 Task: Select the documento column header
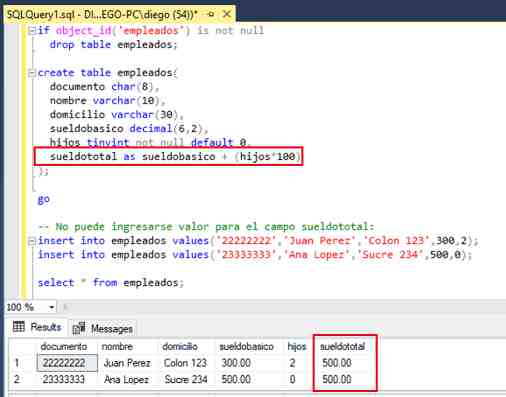[64, 347]
